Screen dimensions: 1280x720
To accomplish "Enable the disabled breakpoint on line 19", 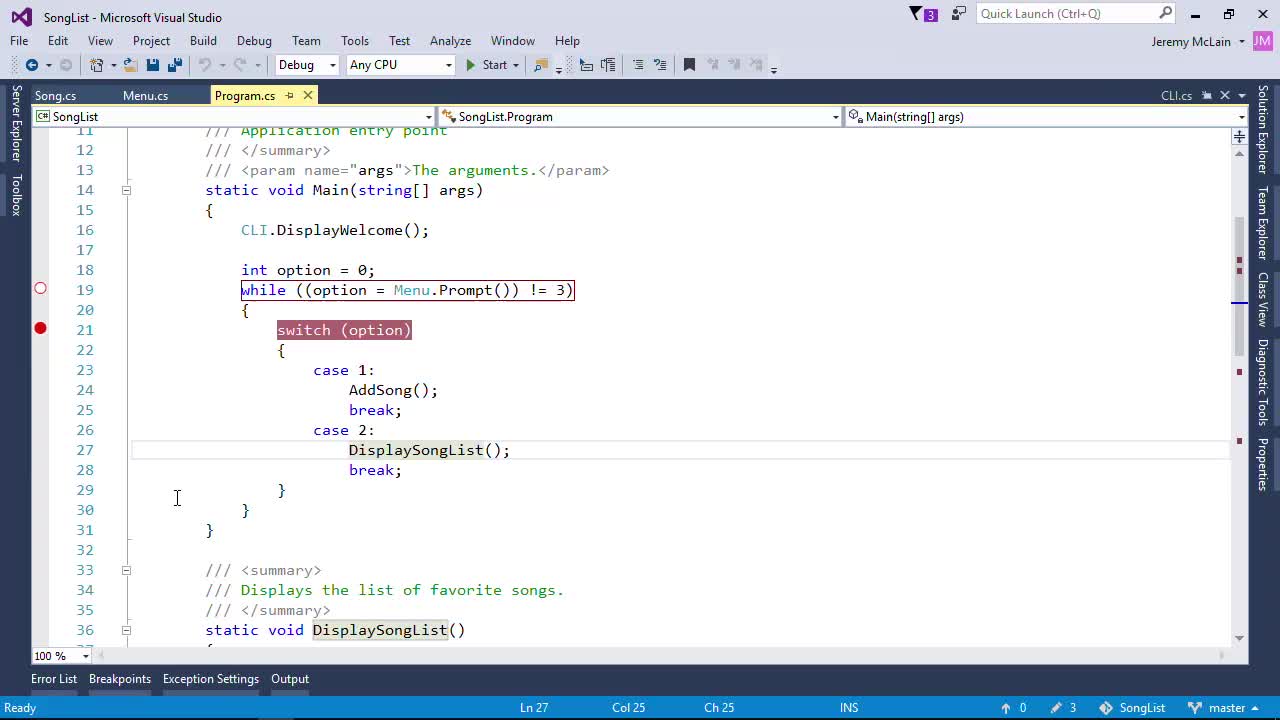I will pos(40,289).
